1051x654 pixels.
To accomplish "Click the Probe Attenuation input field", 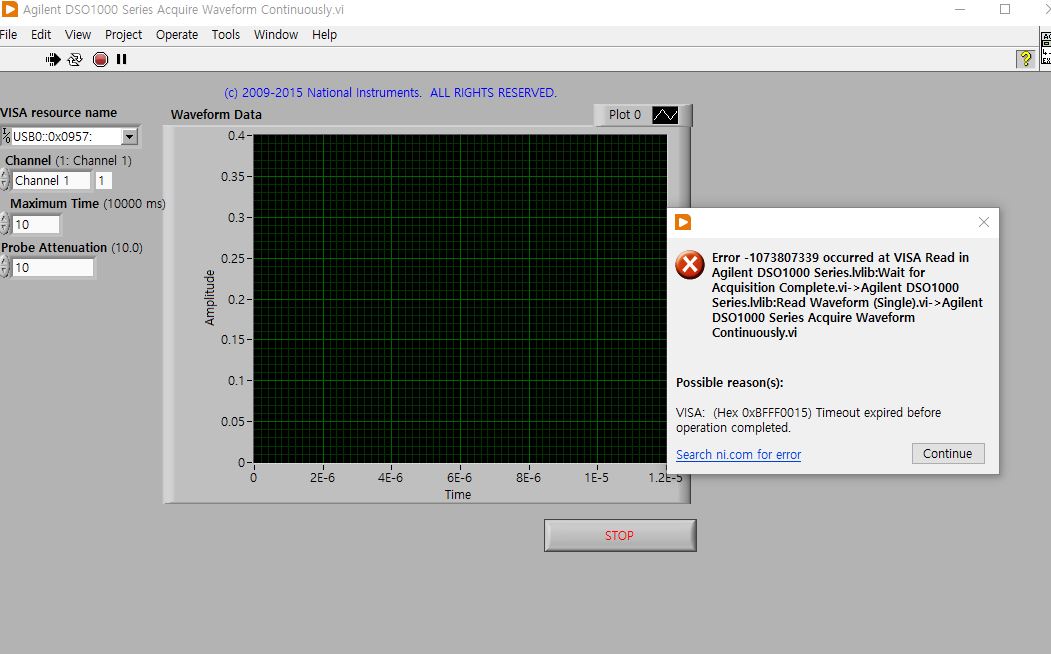I will pyautogui.click(x=53, y=267).
